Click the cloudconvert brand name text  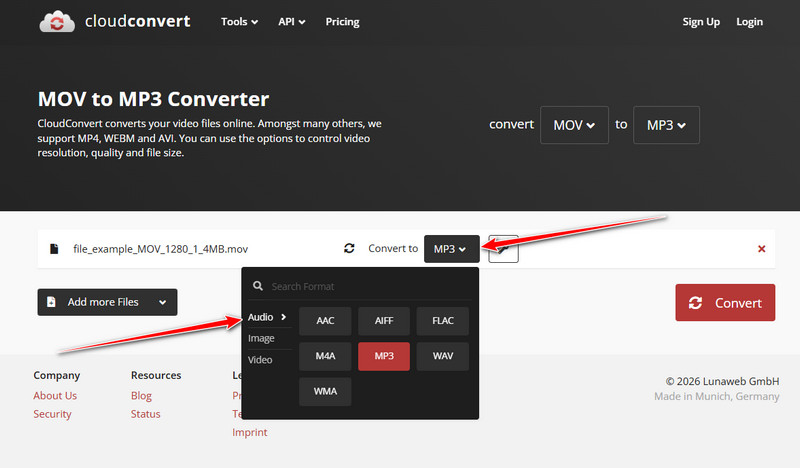(138, 21)
